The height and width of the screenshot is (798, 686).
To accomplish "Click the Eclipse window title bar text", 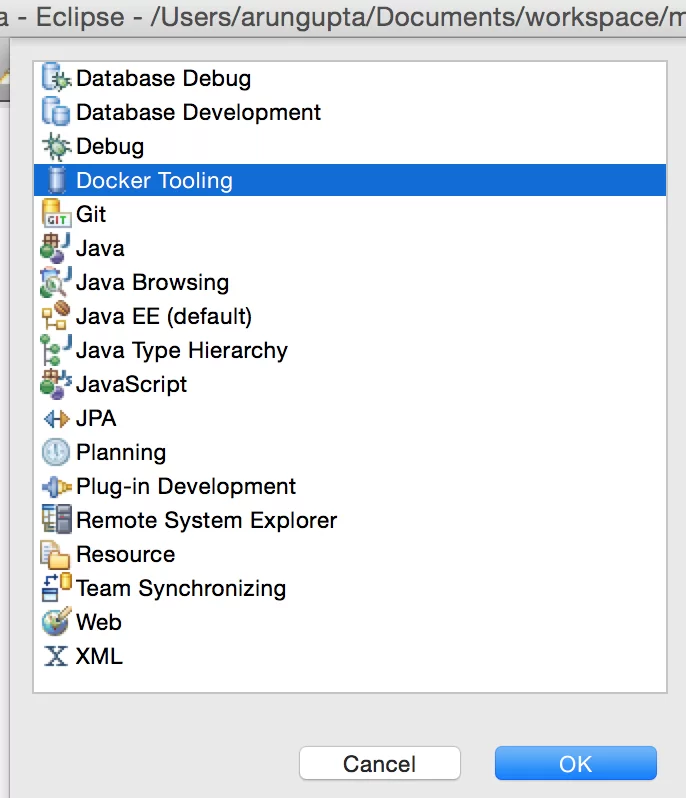I will click(x=343, y=17).
